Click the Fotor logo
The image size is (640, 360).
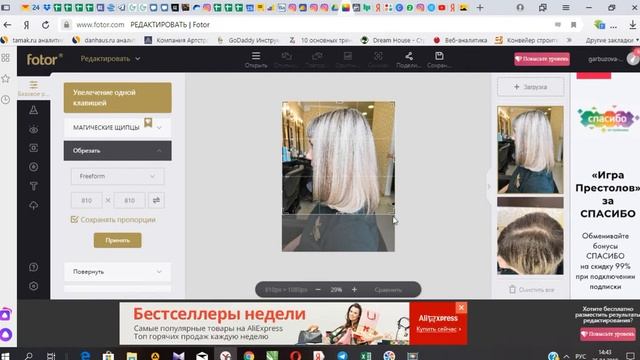[x=44, y=60]
